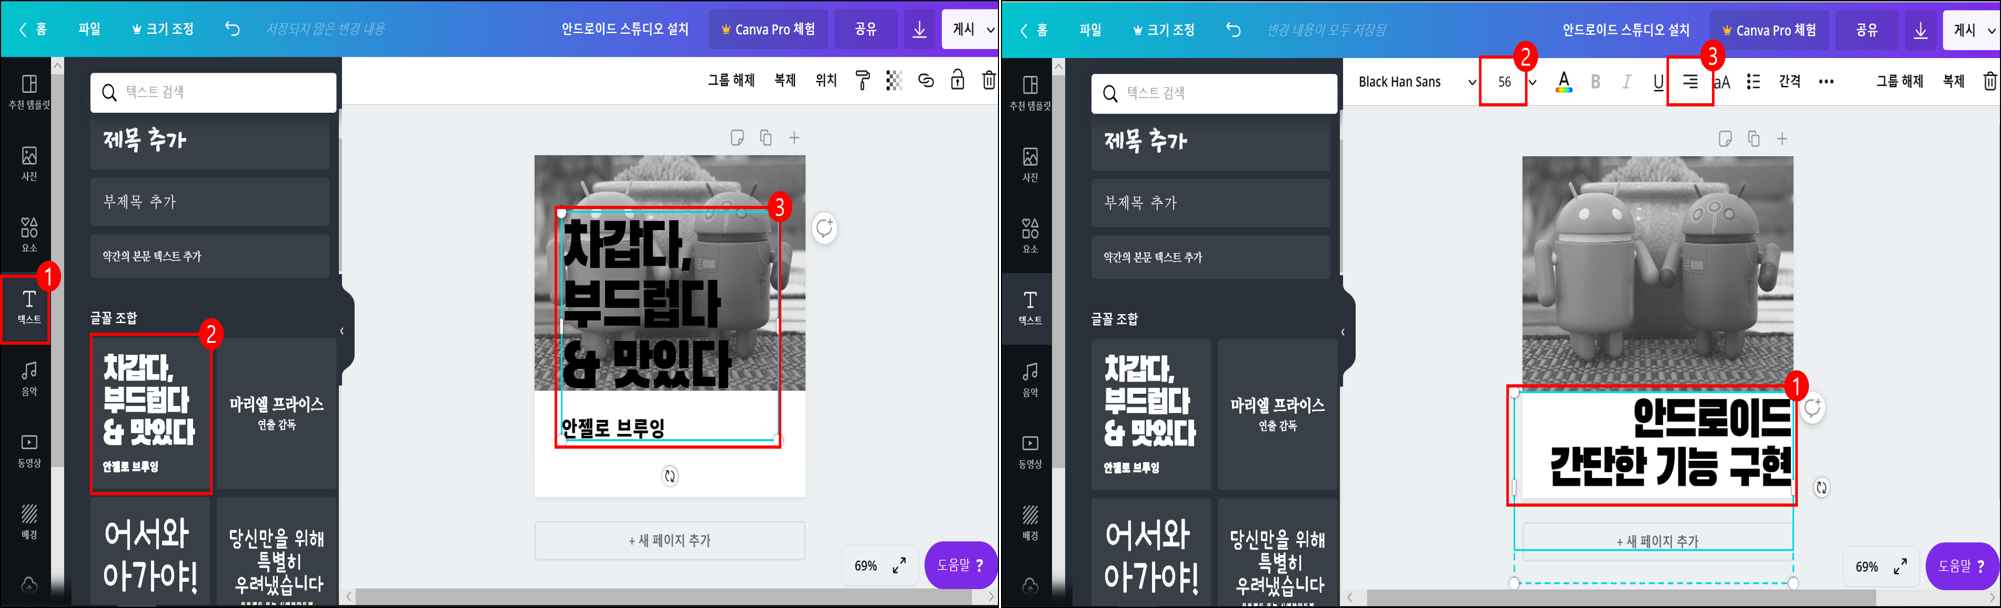Open 동영상 (Video) sidebar panel in right screenshot
The image size is (2001, 608).
click(1030, 451)
